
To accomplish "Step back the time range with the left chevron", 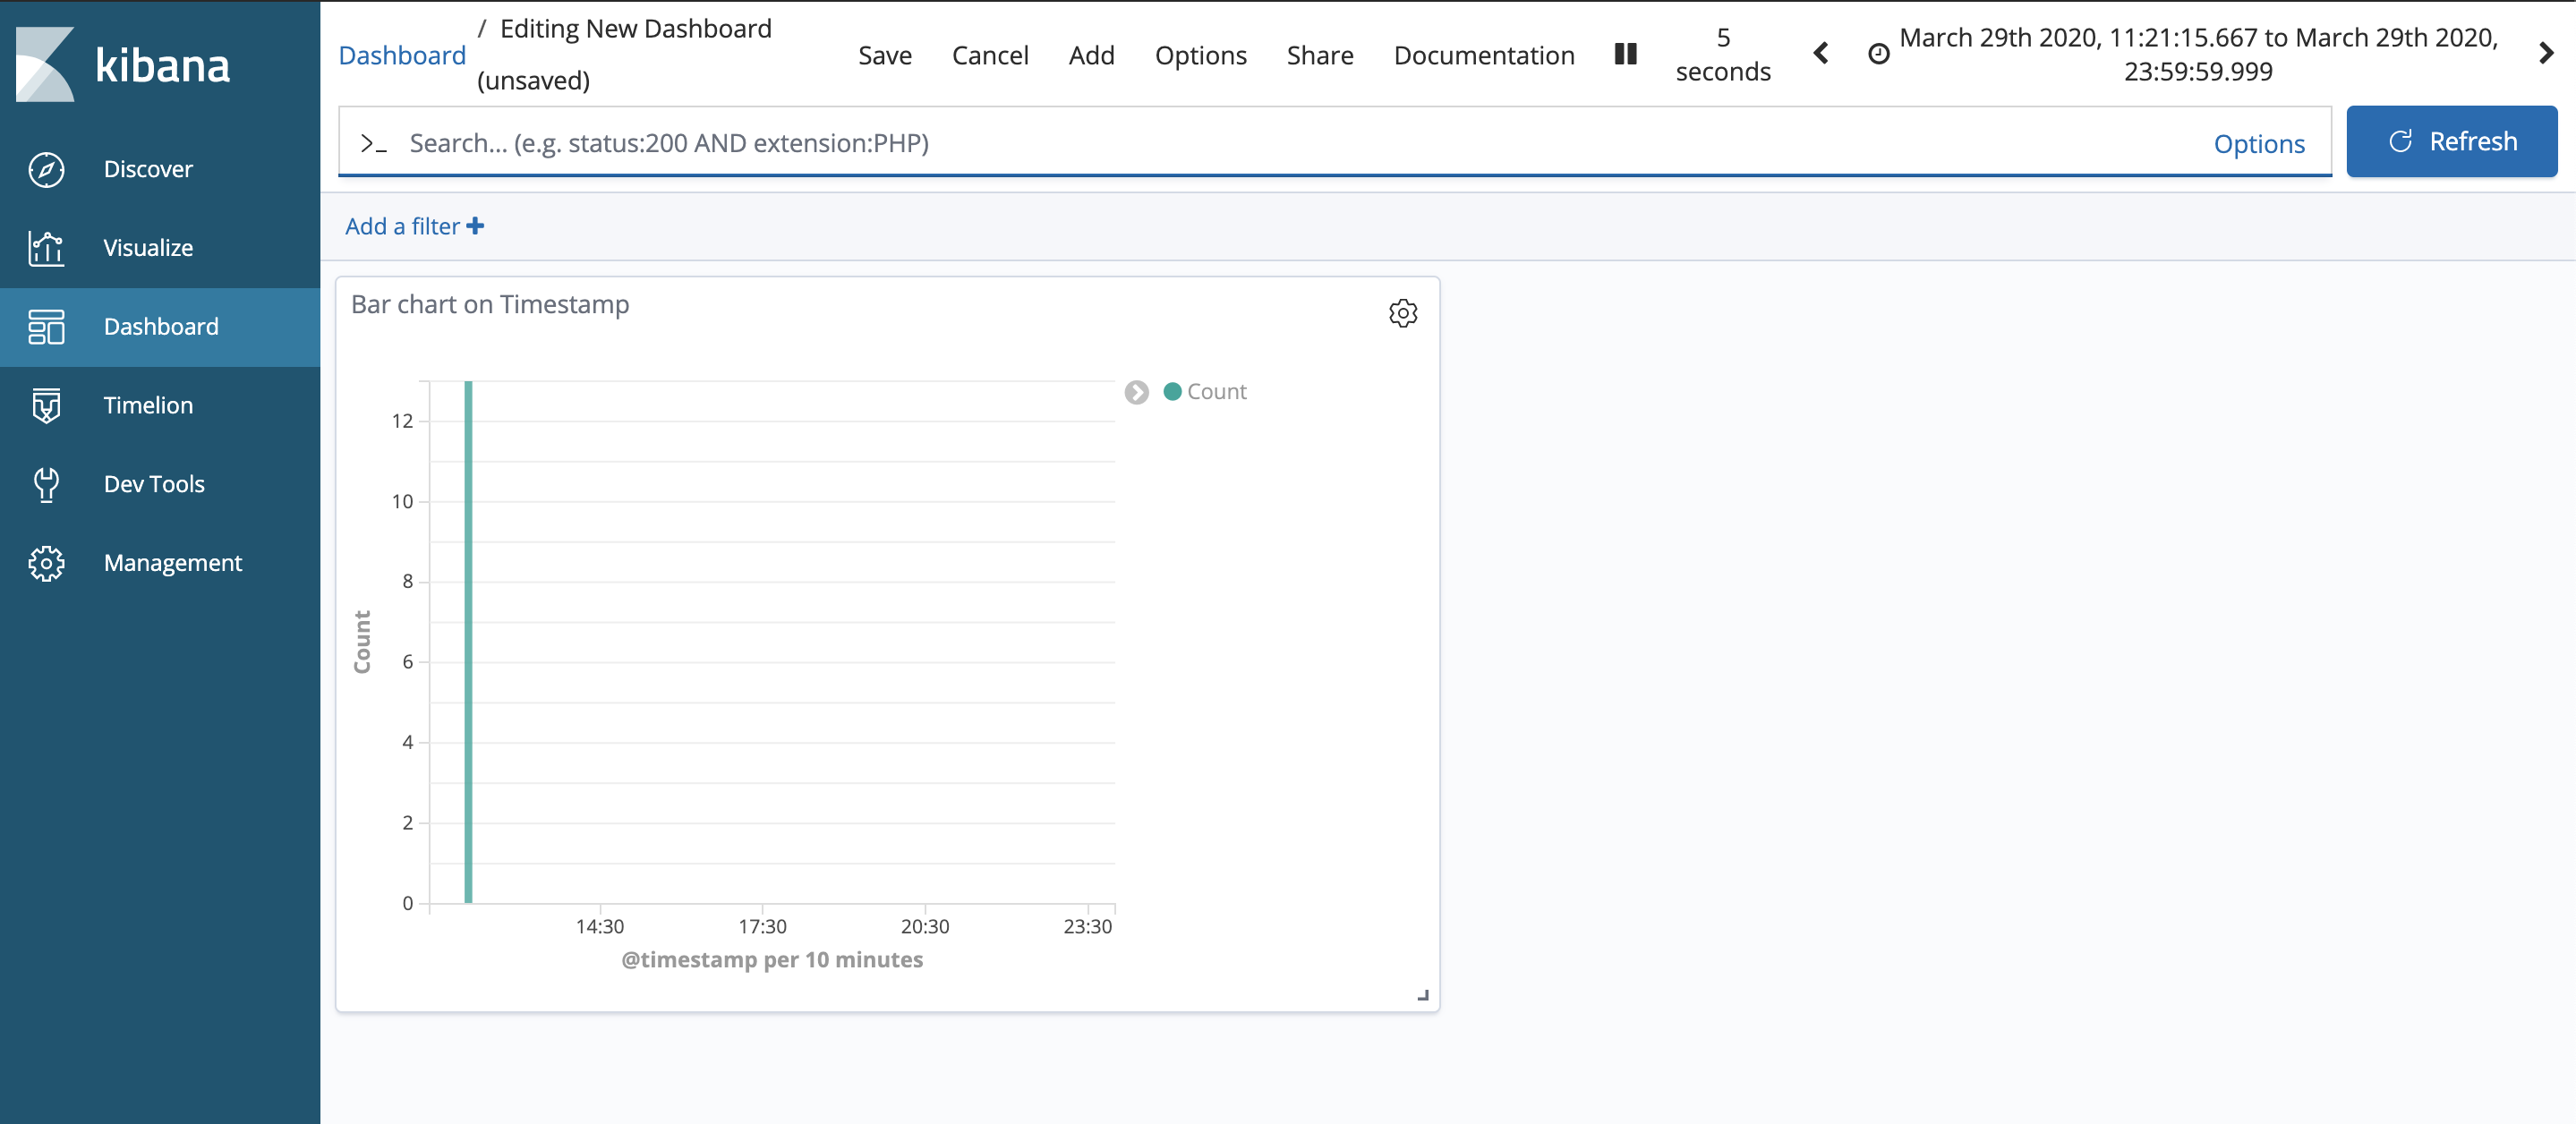I will click(x=1821, y=54).
